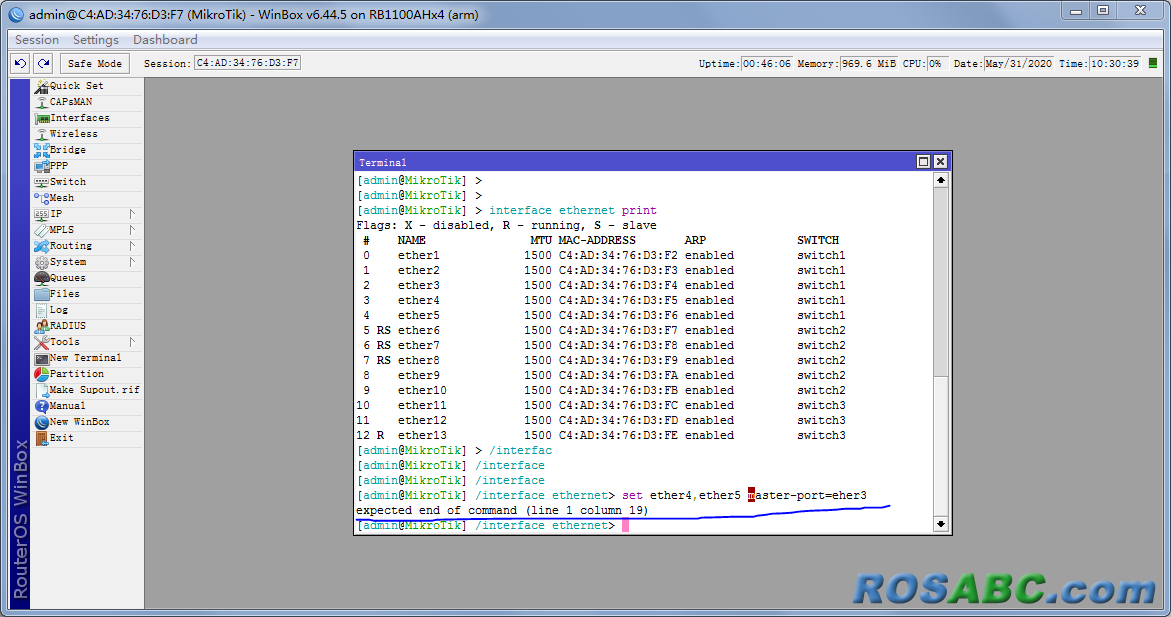Open Manual via help icon

pyautogui.click(x=41, y=406)
